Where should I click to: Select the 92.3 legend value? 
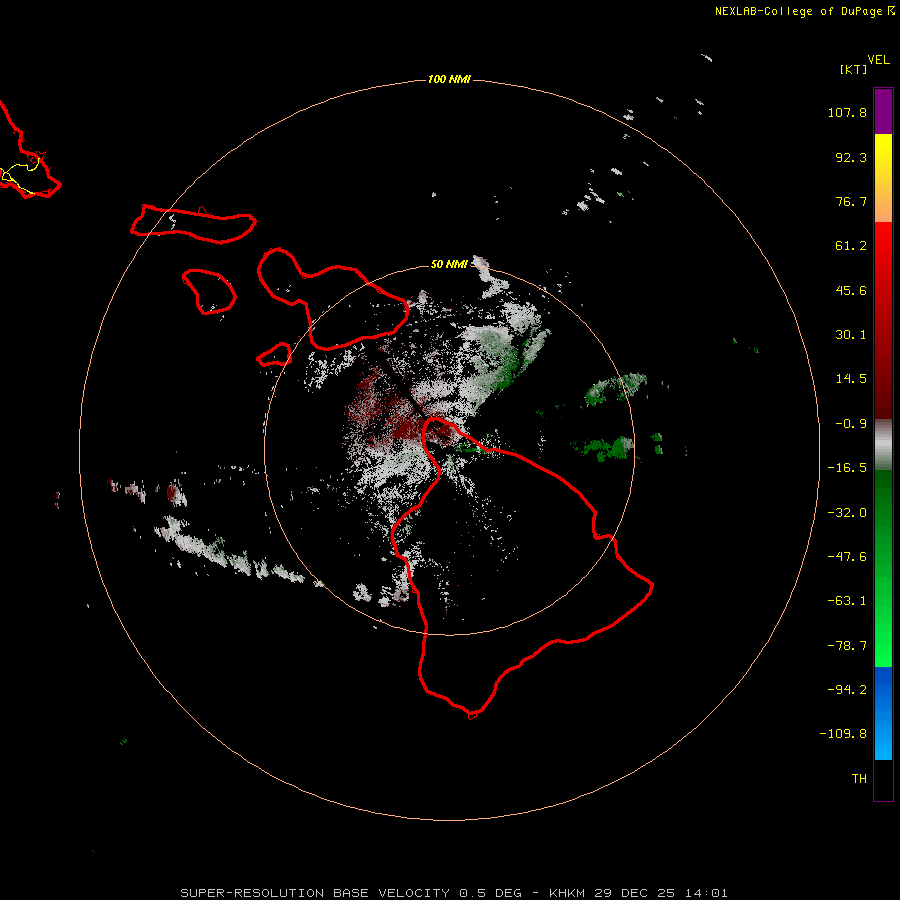(851, 157)
